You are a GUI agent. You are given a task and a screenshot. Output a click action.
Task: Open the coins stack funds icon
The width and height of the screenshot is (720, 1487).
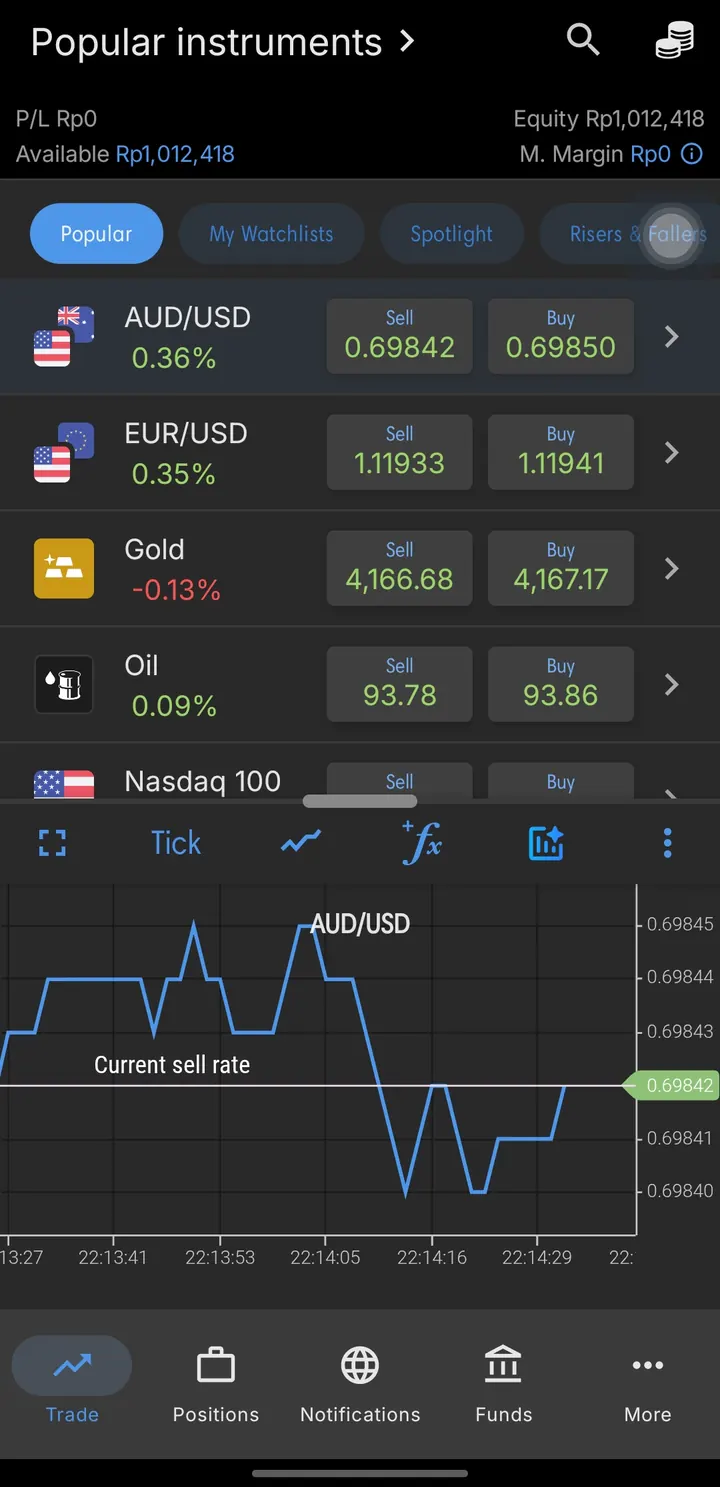674,42
